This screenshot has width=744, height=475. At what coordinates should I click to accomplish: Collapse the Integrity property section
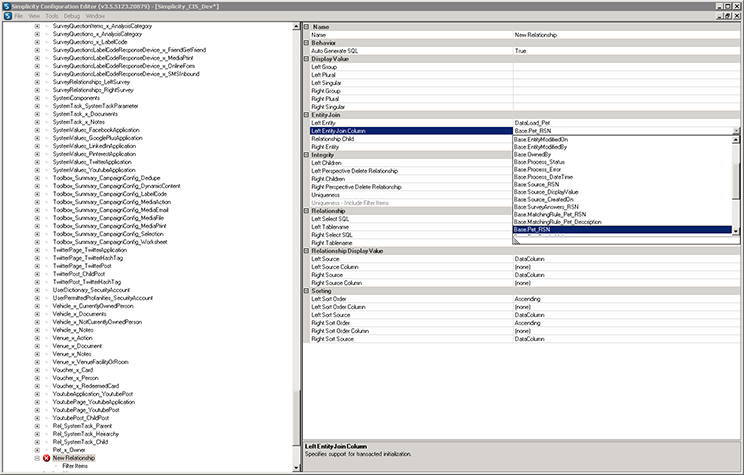307,155
